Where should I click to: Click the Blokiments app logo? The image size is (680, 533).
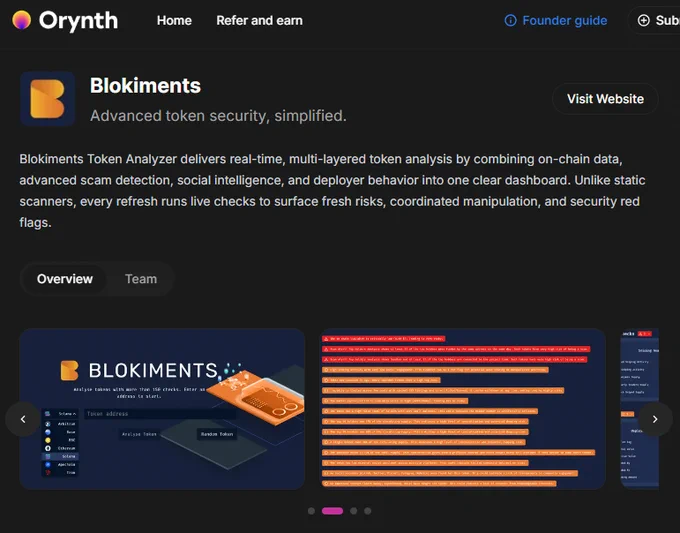(47, 99)
